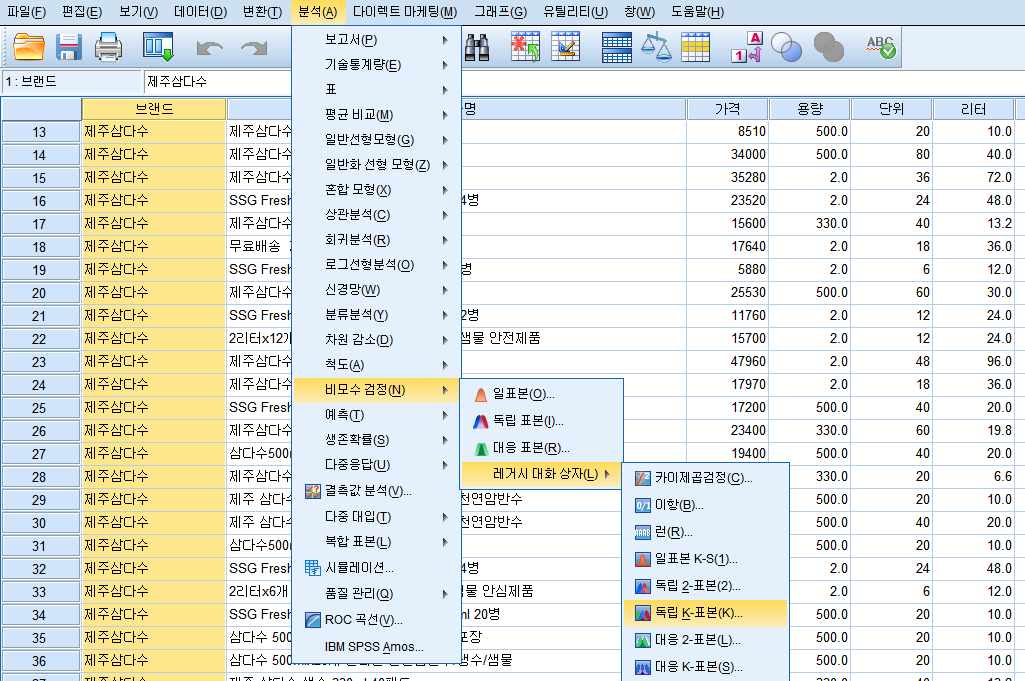Select row header number 20
Image resolution: width=1025 pixels, height=681 pixels.
click(x=39, y=293)
